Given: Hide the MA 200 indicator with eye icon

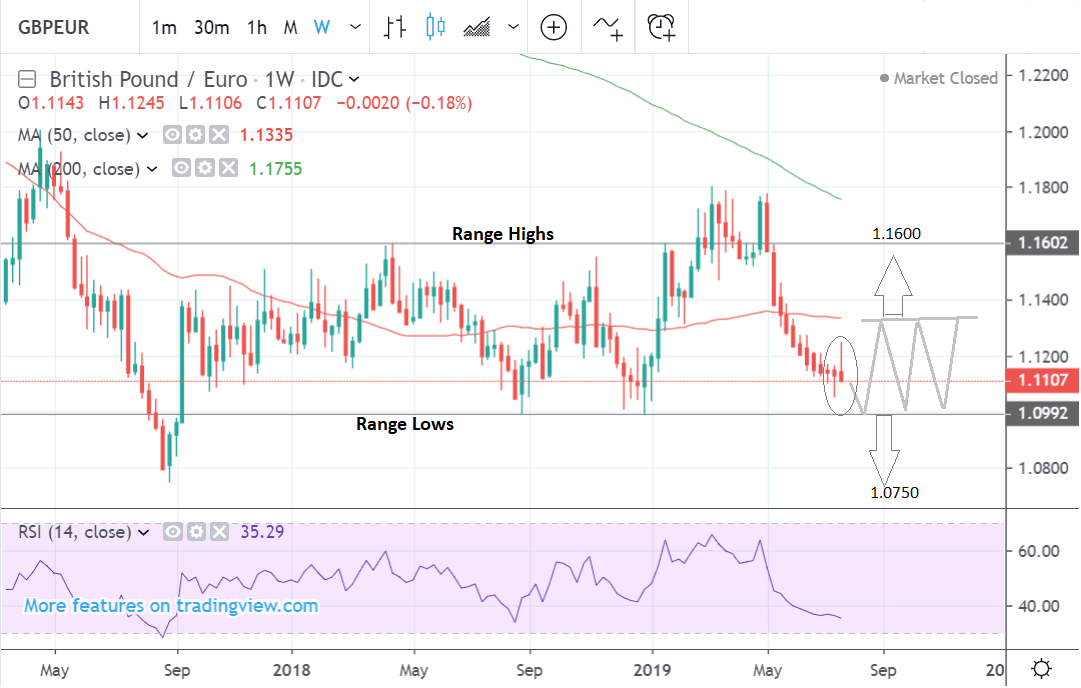Looking at the screenshot, I should [x=182, y=169].
